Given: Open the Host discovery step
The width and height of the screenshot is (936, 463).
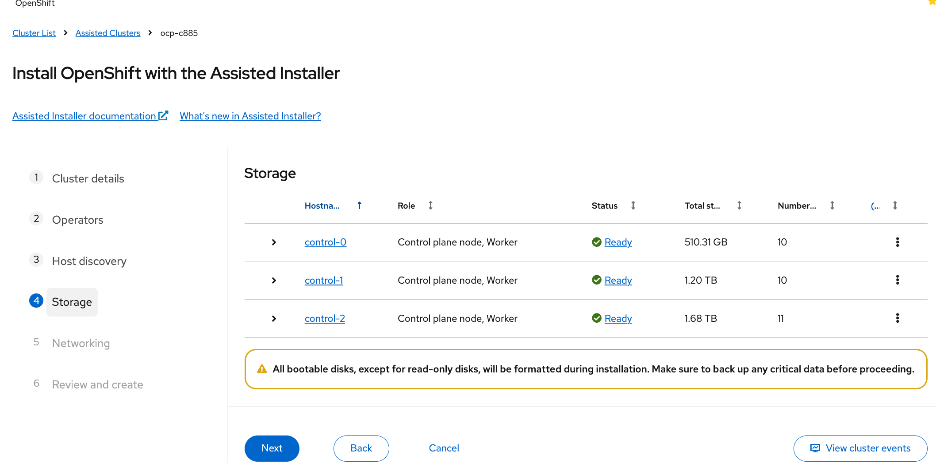Looking at the screenshot, I should [89, 261].
